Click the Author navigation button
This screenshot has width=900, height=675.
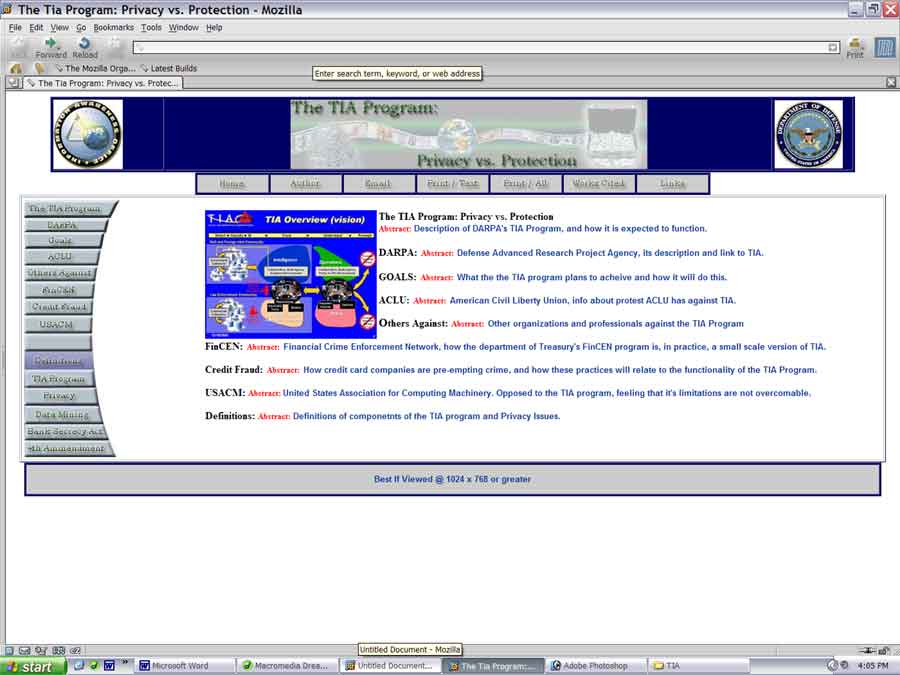coord(305,184)
